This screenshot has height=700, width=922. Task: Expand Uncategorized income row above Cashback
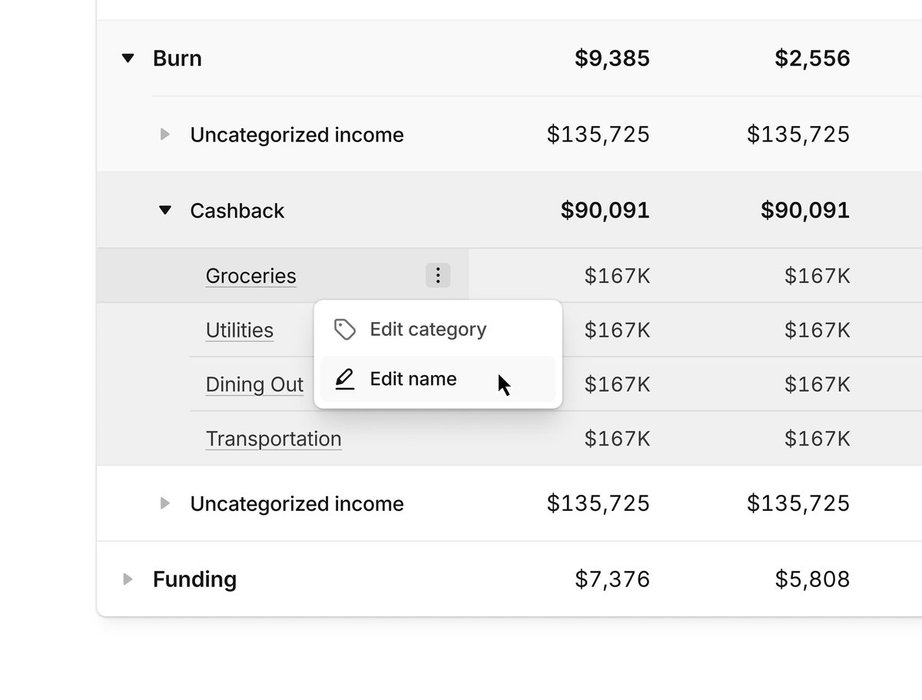[x=165, y=134]
